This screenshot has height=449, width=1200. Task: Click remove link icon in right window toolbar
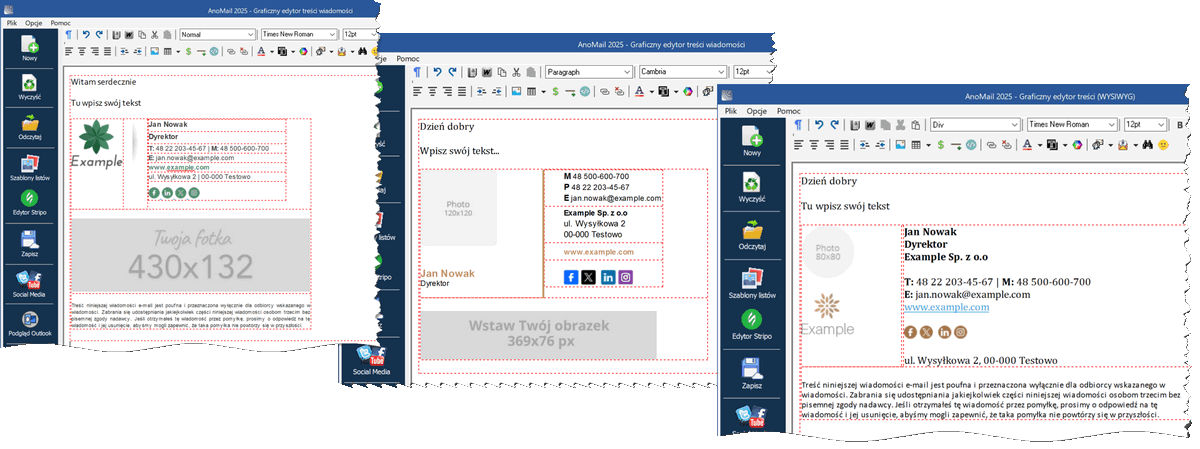[x=1007, y=145]
